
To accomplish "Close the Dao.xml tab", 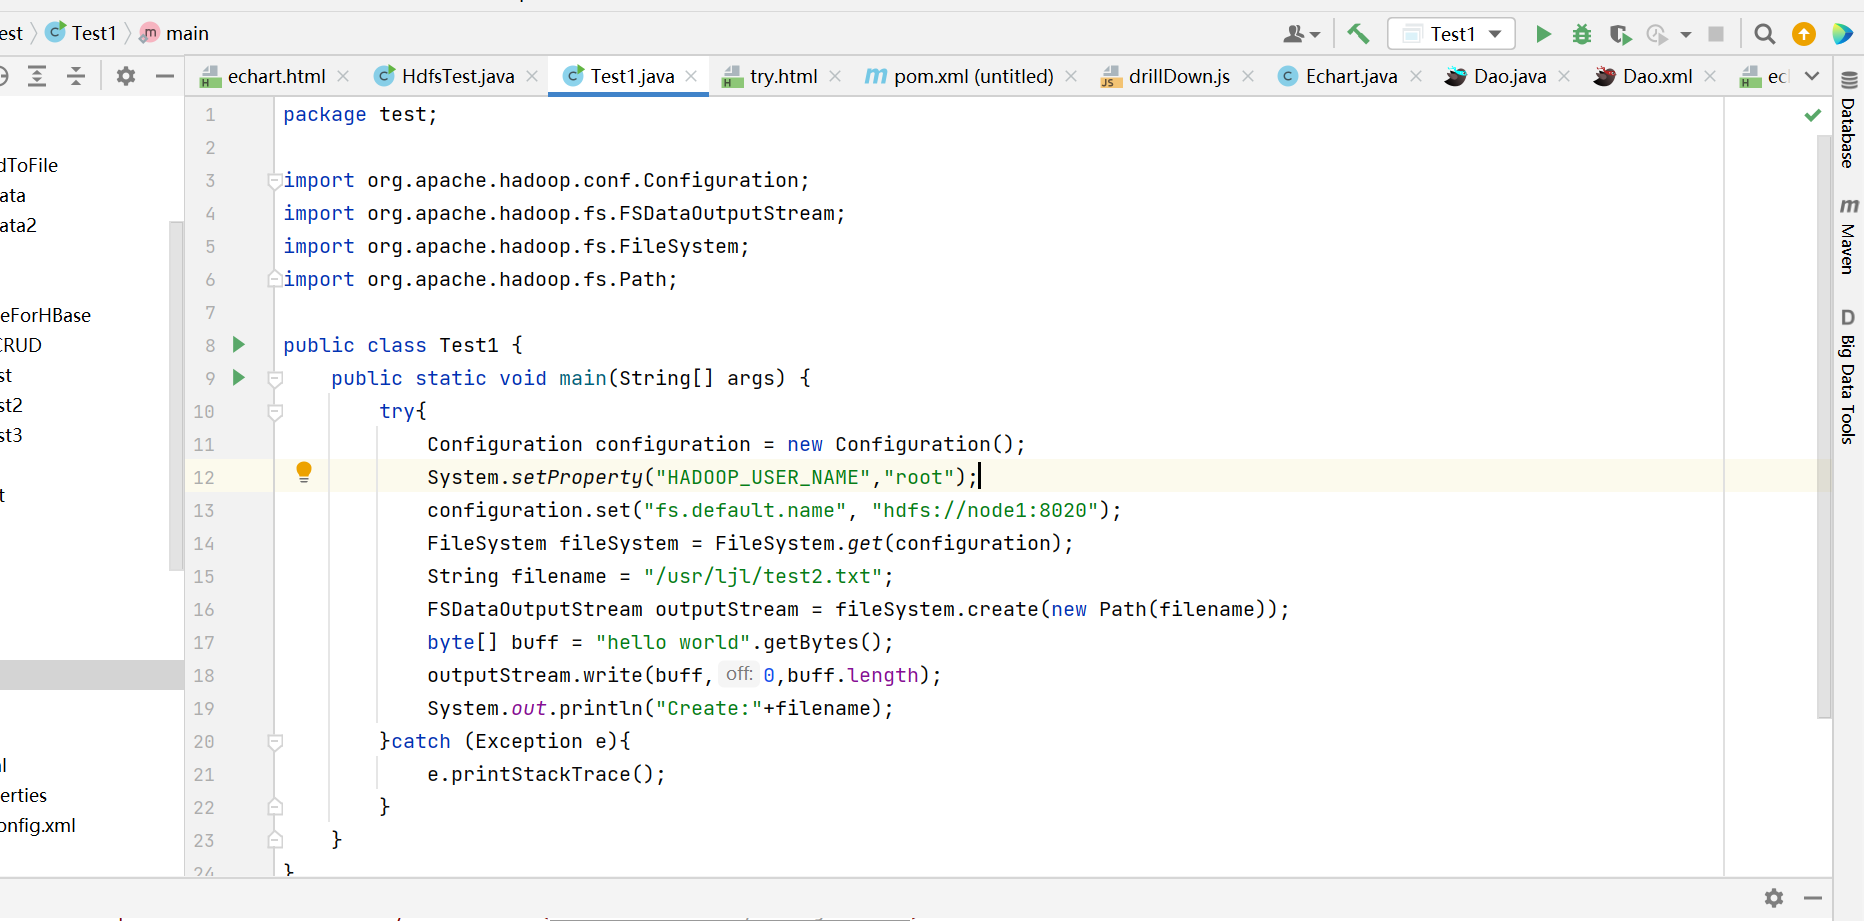I will (1710, 76).
